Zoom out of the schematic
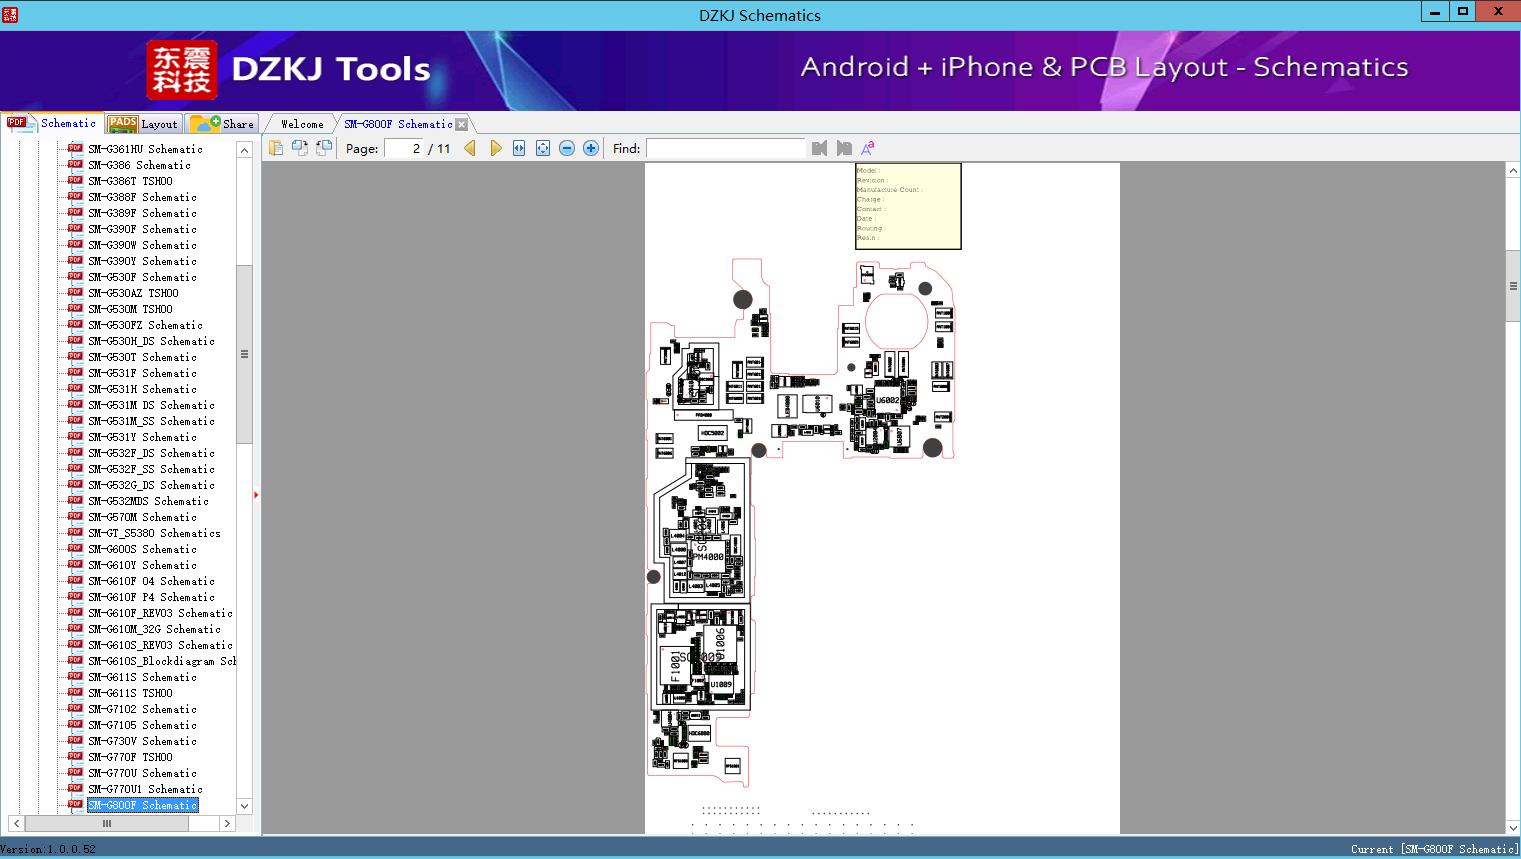This screenshot has width=1521, height=859. pos(567,148)
